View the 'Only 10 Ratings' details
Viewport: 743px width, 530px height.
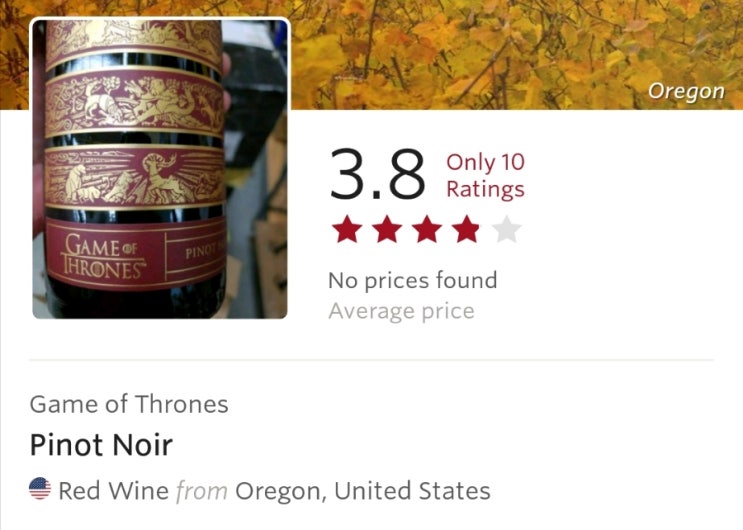(485, 176)
